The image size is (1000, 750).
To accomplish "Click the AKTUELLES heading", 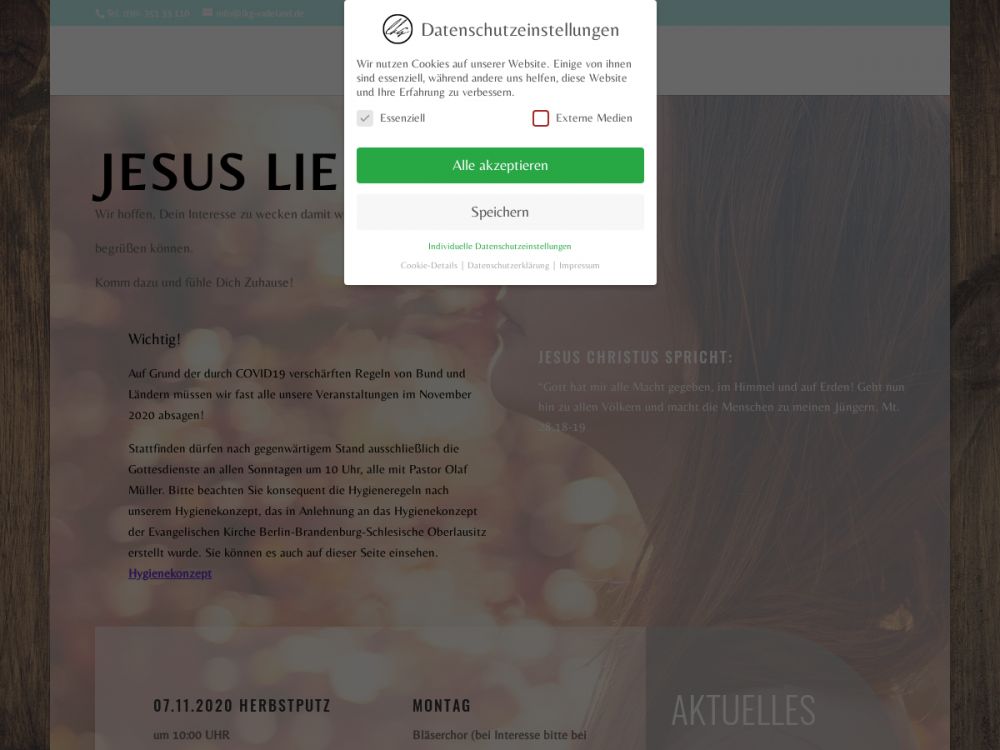I will [x=744, y=710].
